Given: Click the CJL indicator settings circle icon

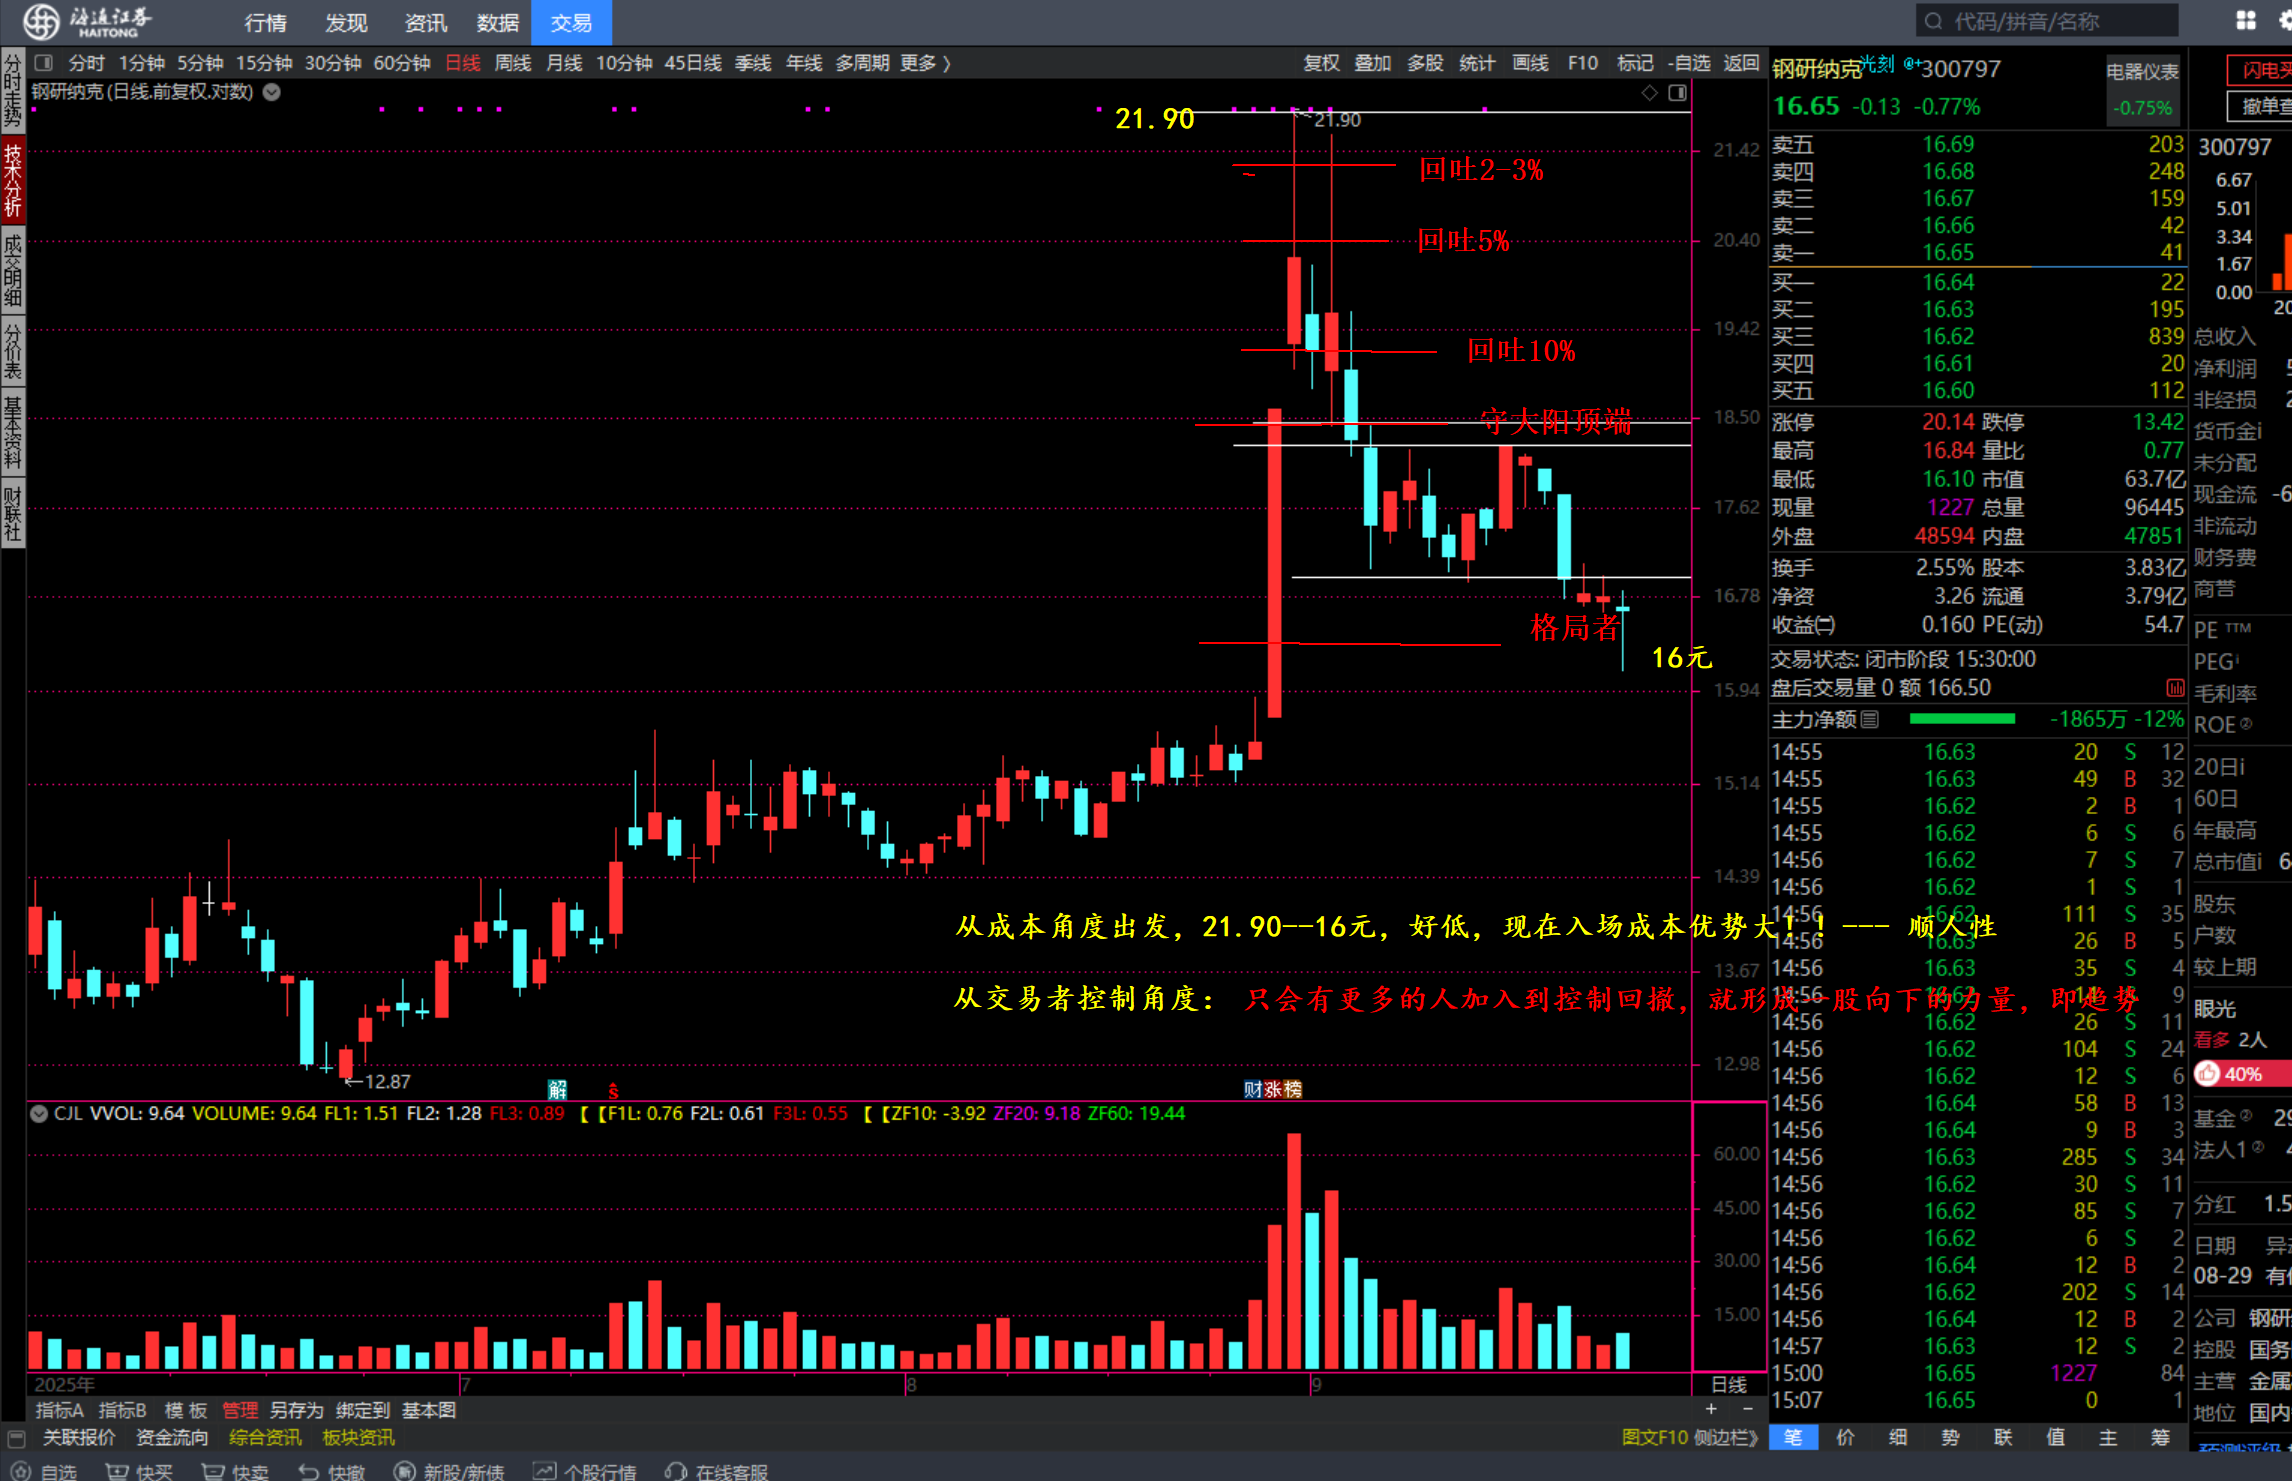Looking at the screenshot, I should click(39, 1113).
